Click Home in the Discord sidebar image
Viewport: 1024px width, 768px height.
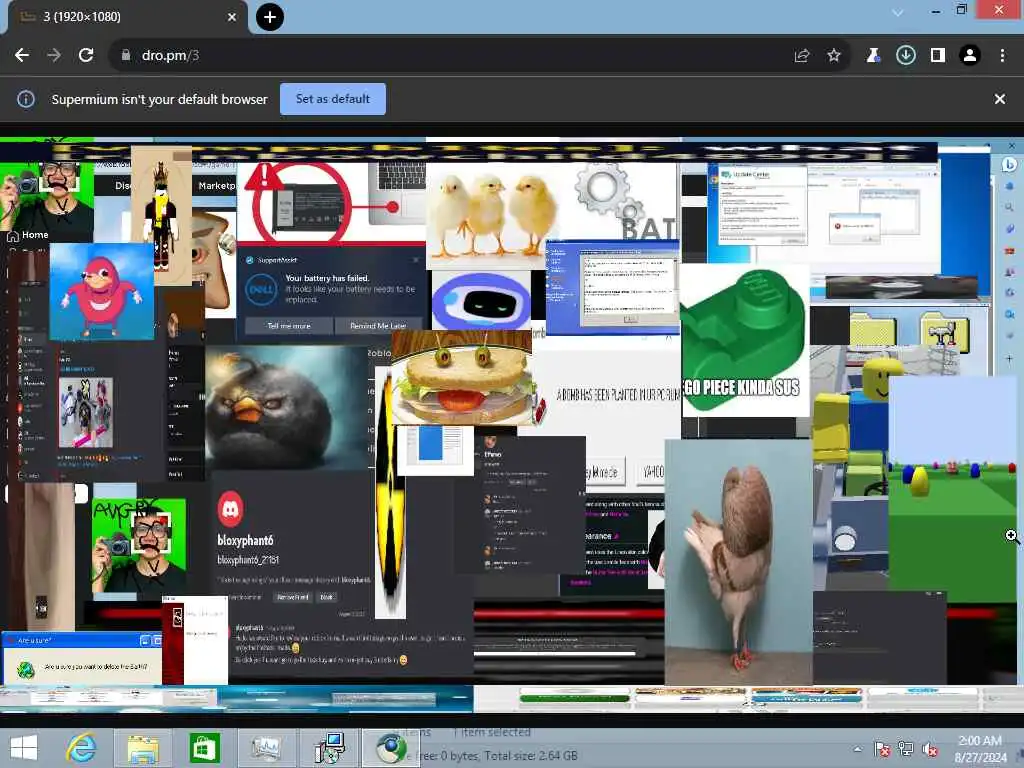27,235
